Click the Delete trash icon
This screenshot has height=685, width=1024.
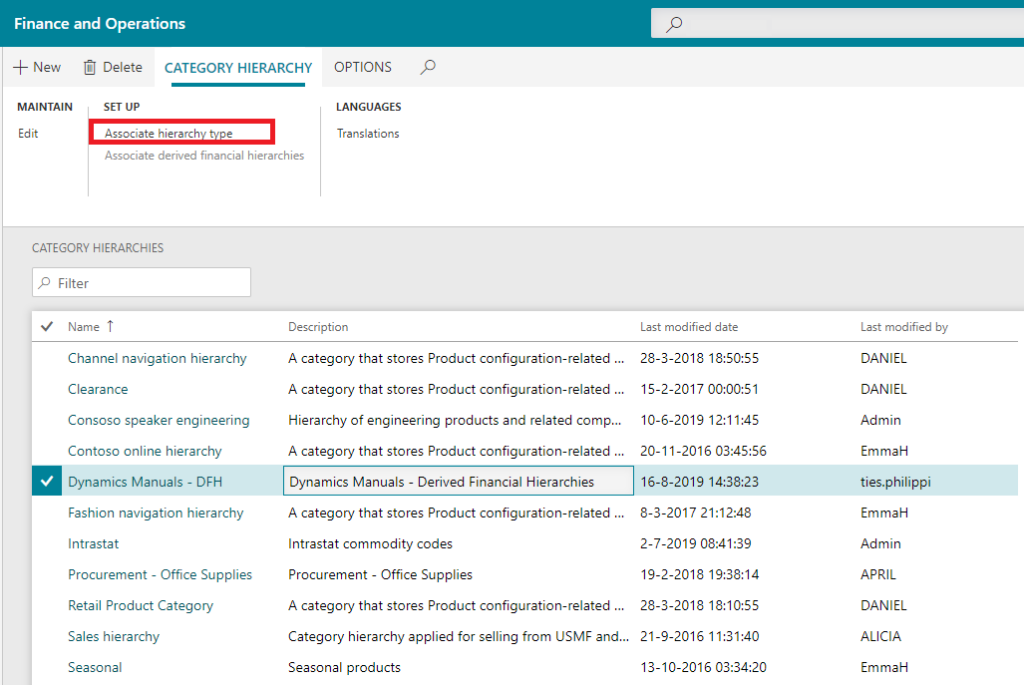[x=90, y=67]
